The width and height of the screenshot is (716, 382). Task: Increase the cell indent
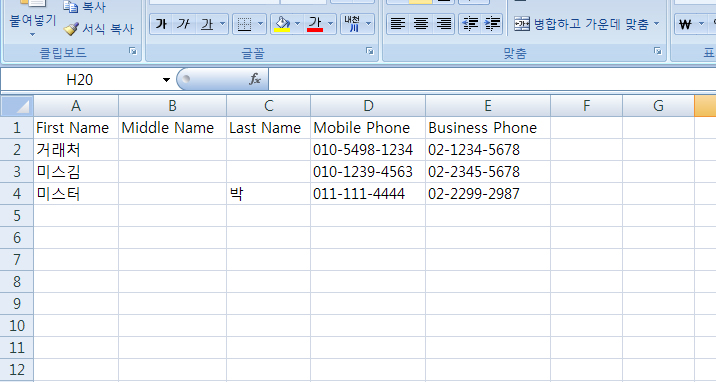[x=492, y=24]
